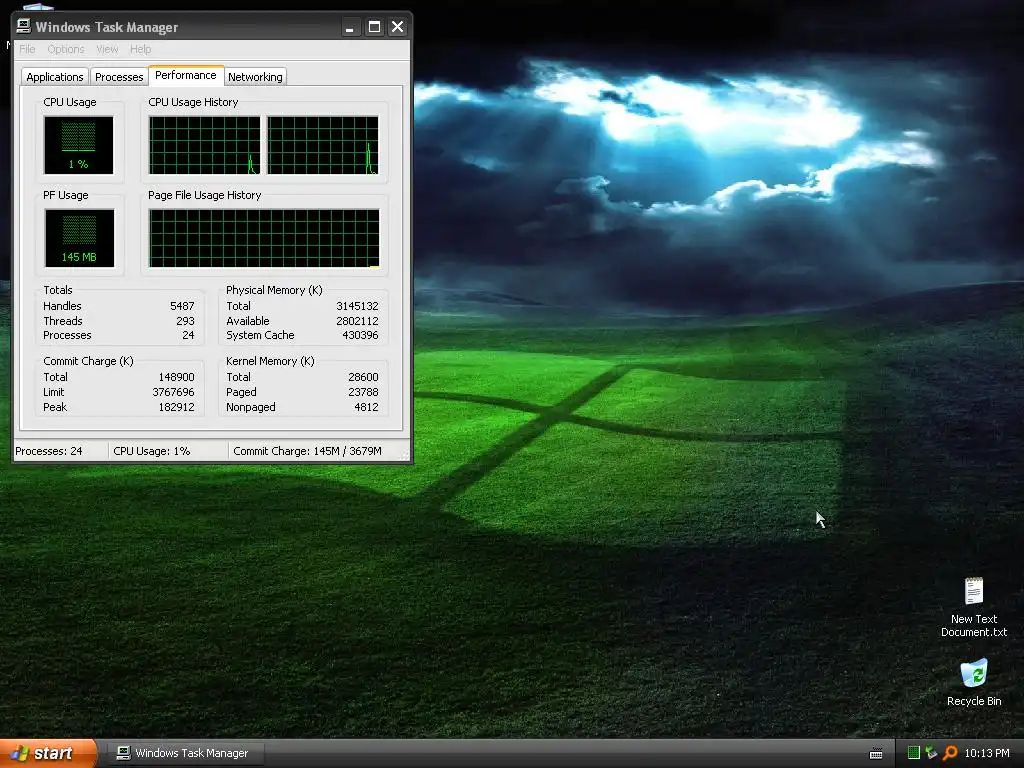Open the View menu in Task Manager
Viewport: 1024px width, 768px height.
(106, 49)
